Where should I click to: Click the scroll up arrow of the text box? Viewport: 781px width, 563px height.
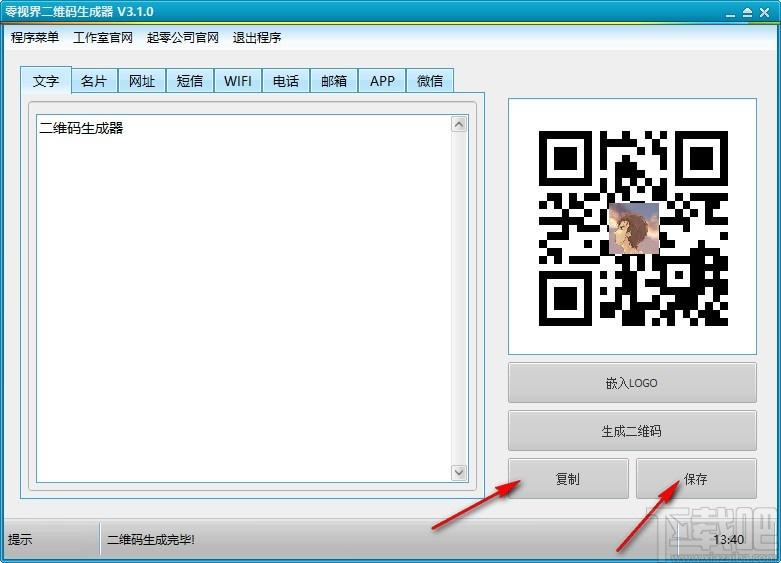point(459,124)
